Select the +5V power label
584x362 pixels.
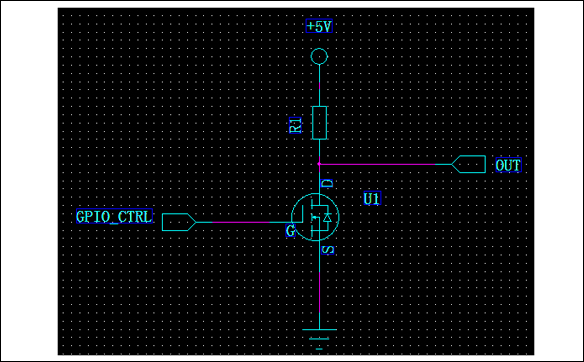(319, 26)
